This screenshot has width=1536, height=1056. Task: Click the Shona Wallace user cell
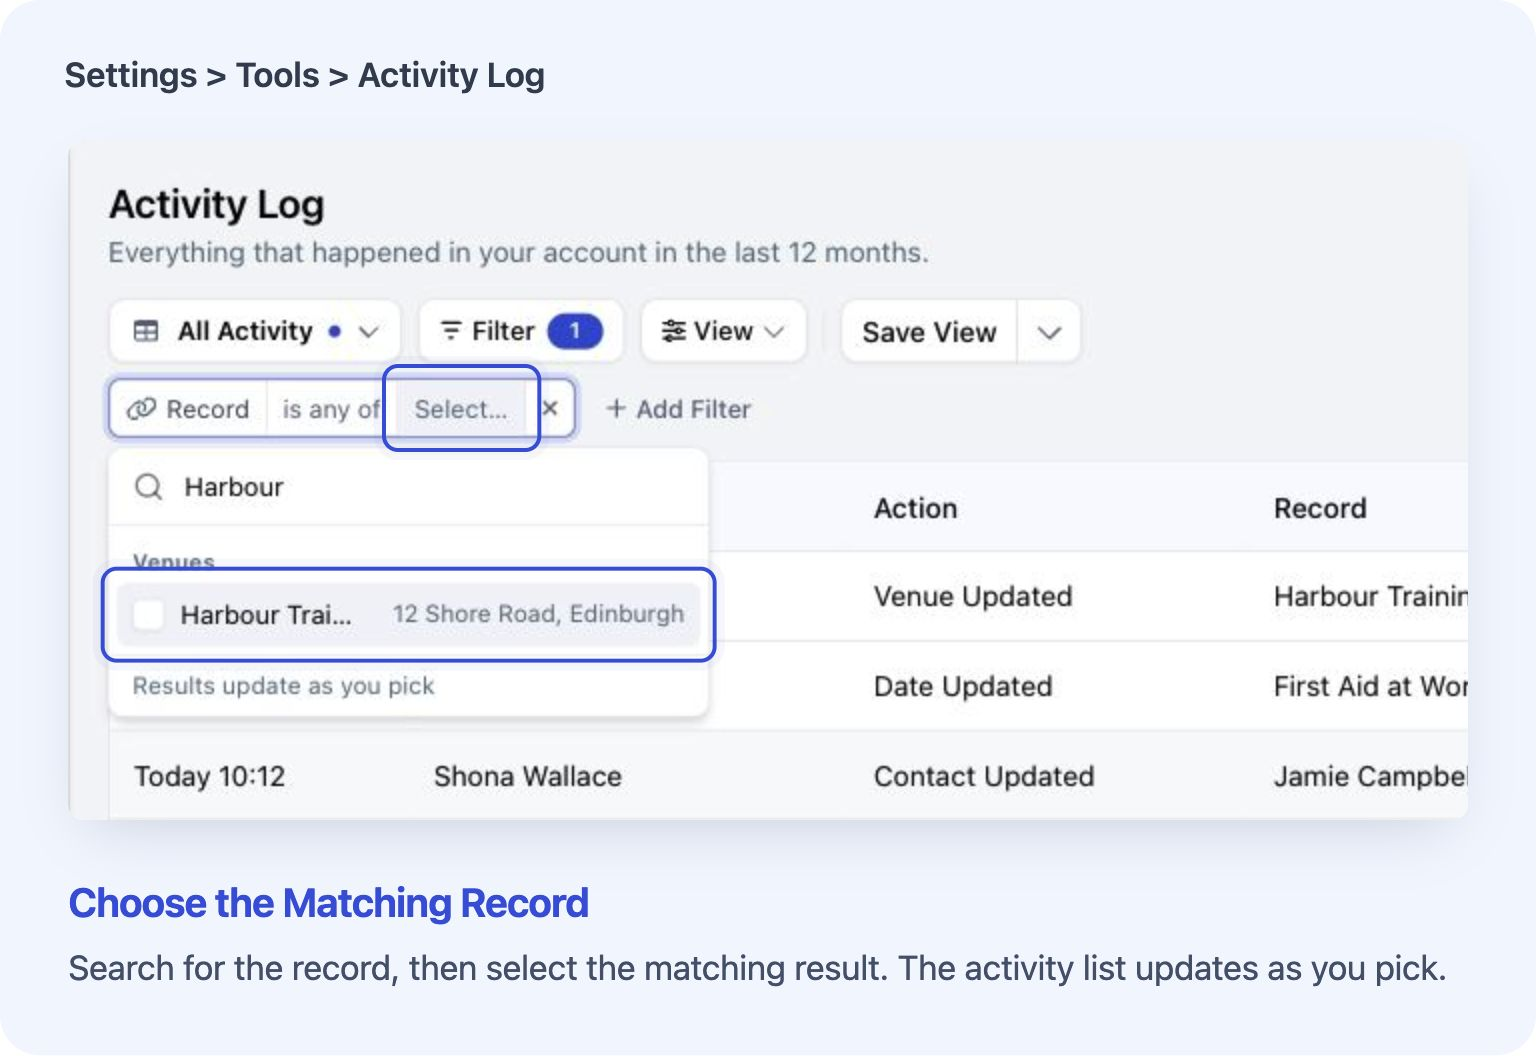pos(528,776)
